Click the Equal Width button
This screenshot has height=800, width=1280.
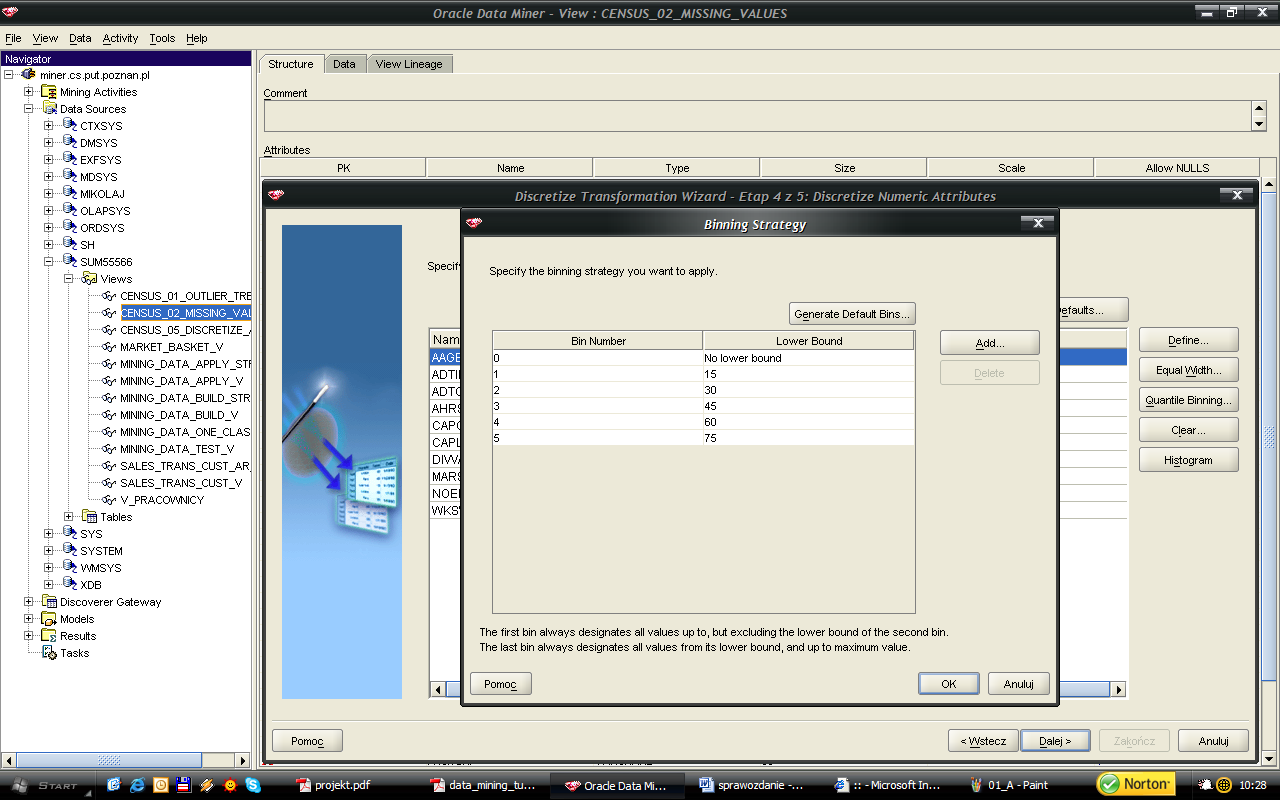tap(1188, 370)
